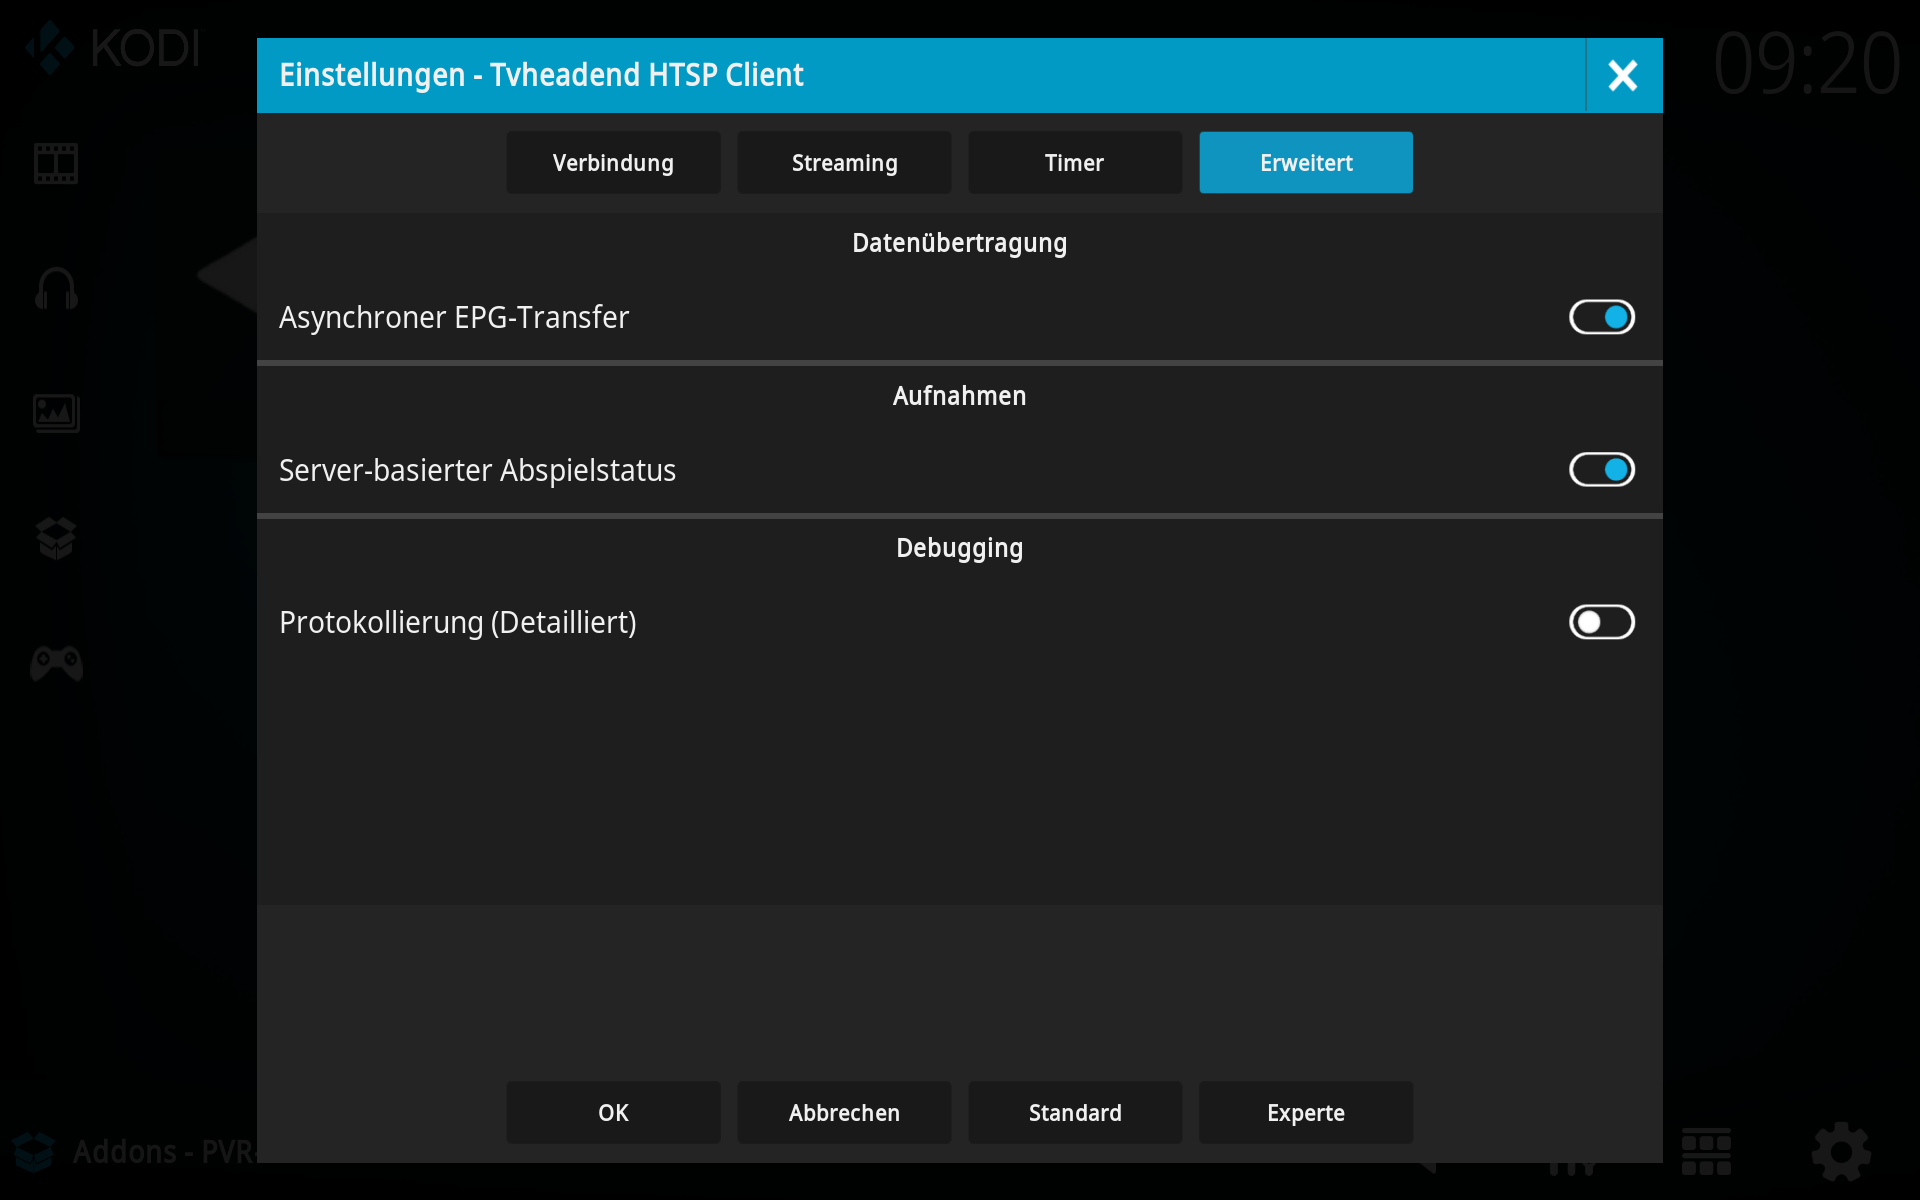Click the Debugging section heading
Screen dimensions: 1920x1200
959,548
